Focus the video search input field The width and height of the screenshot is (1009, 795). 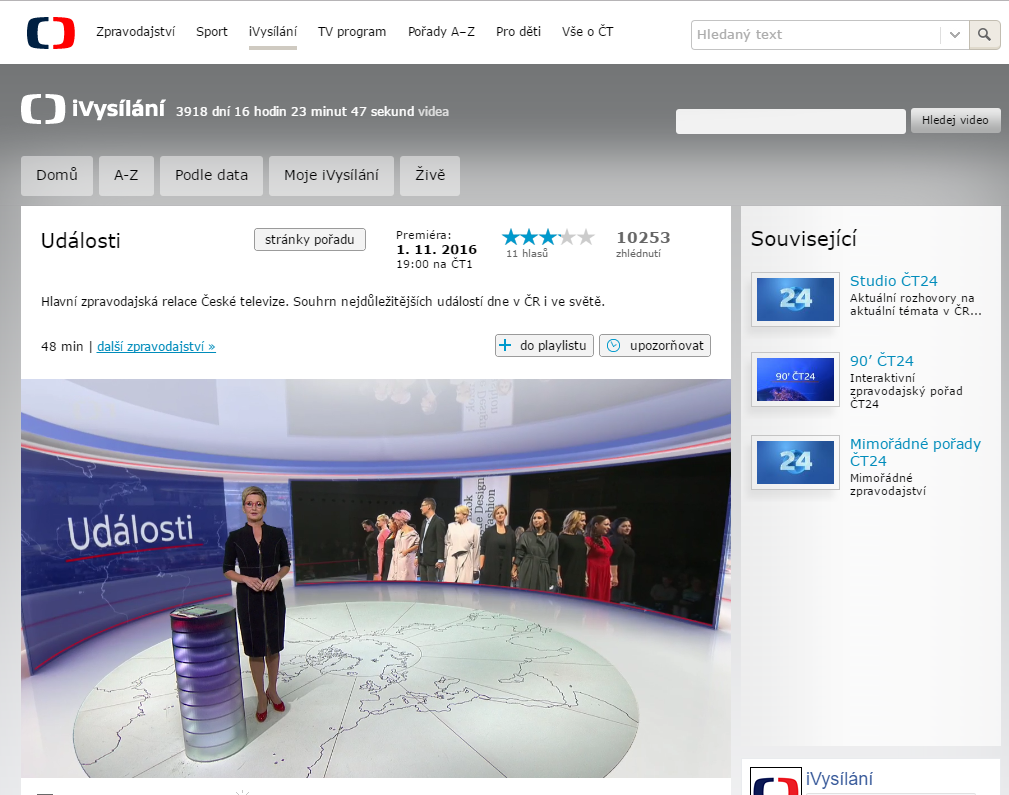pos(790,121)
